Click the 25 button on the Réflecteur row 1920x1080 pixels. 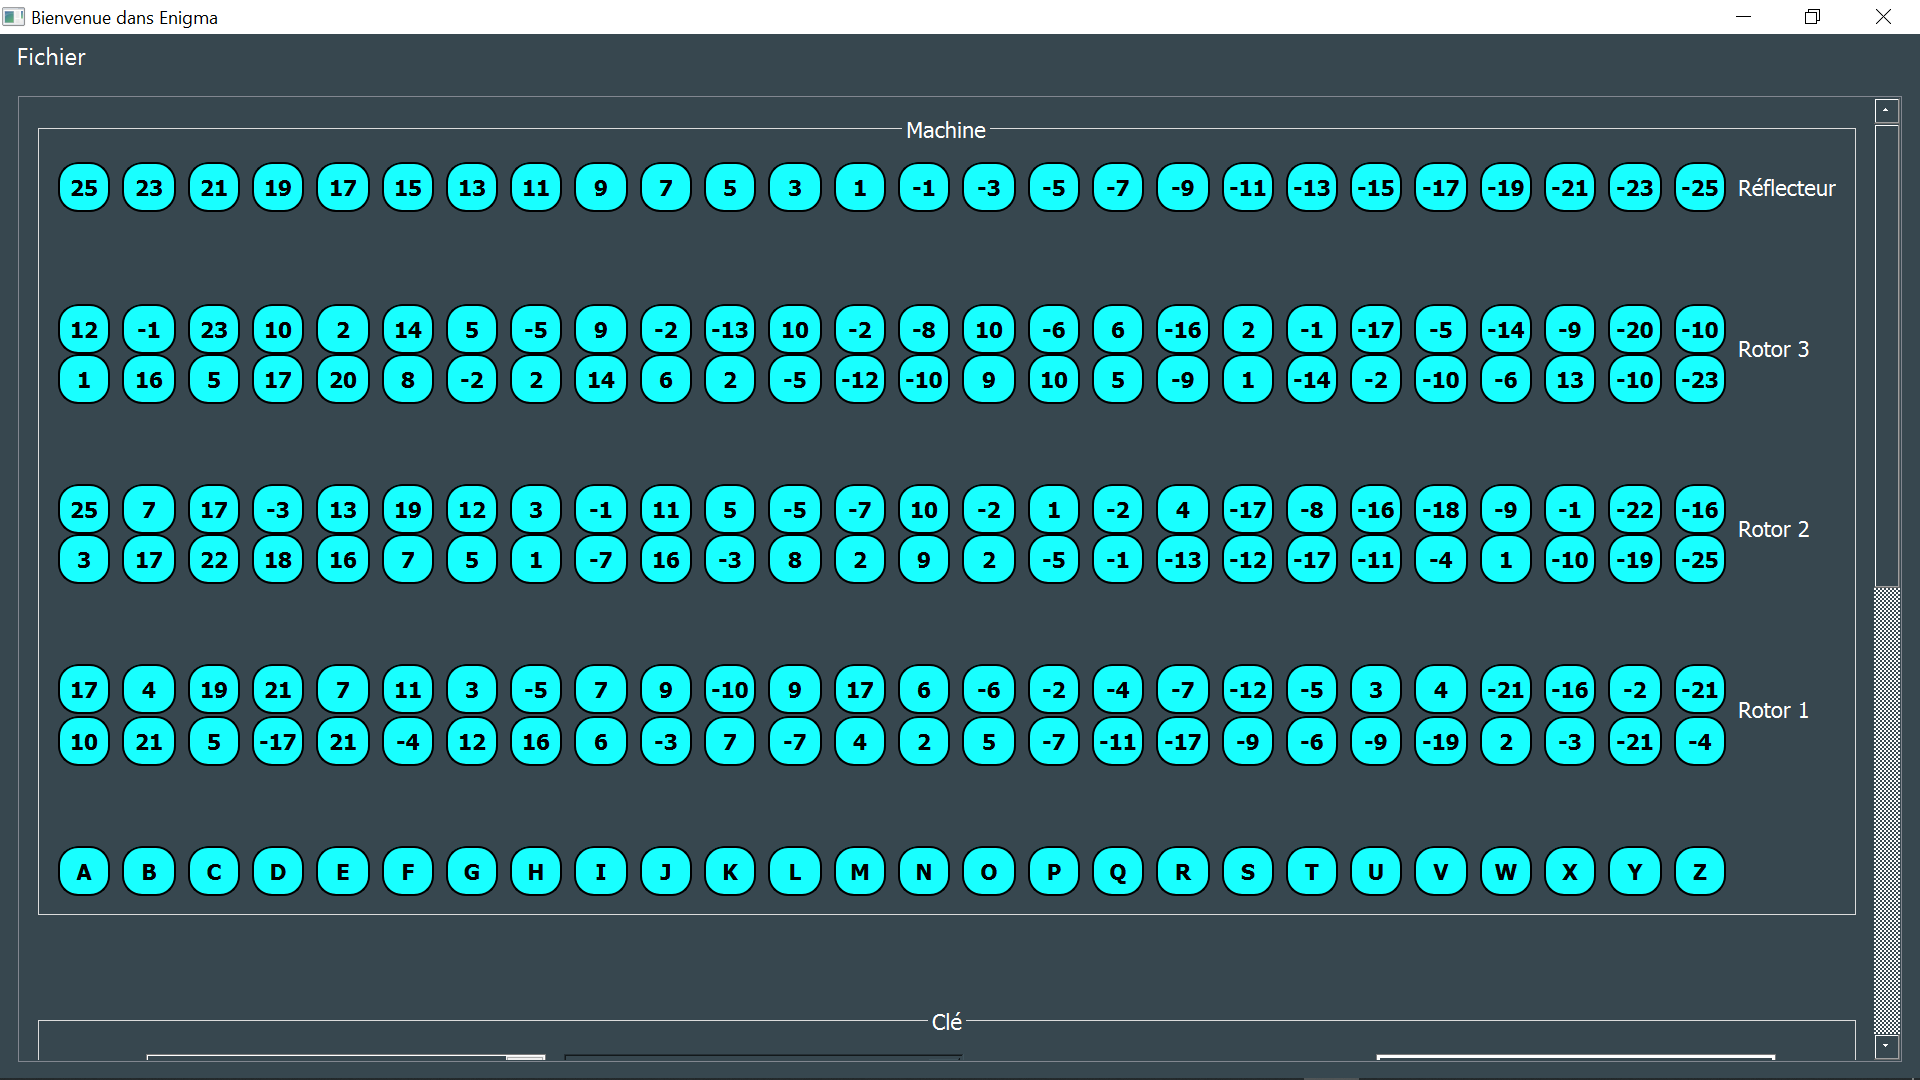[x=84, y=187]
